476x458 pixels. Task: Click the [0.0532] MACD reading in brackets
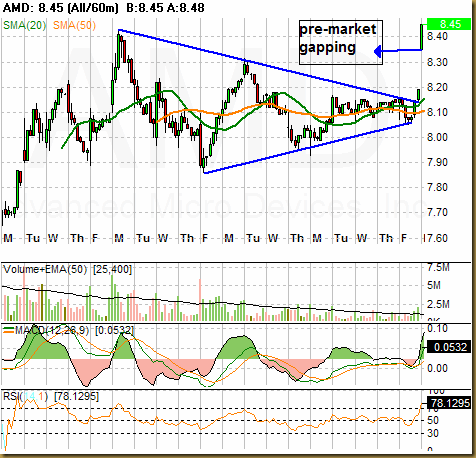coord(114,330)
